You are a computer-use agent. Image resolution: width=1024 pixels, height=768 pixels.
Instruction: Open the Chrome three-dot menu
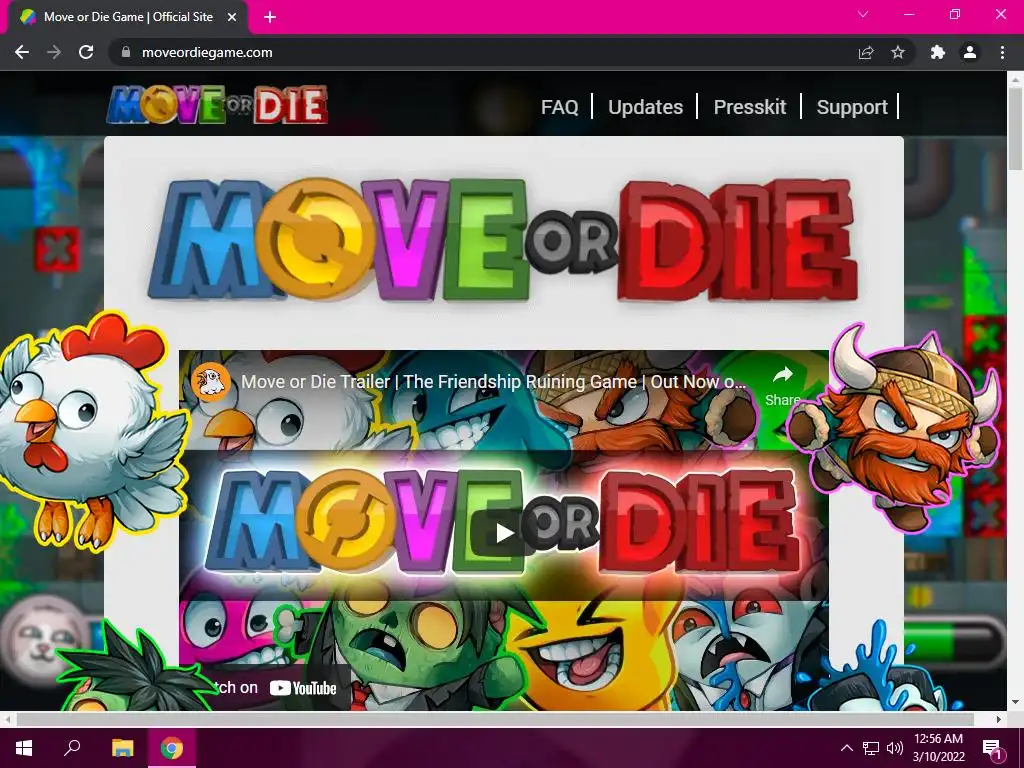click(1002, 52)
